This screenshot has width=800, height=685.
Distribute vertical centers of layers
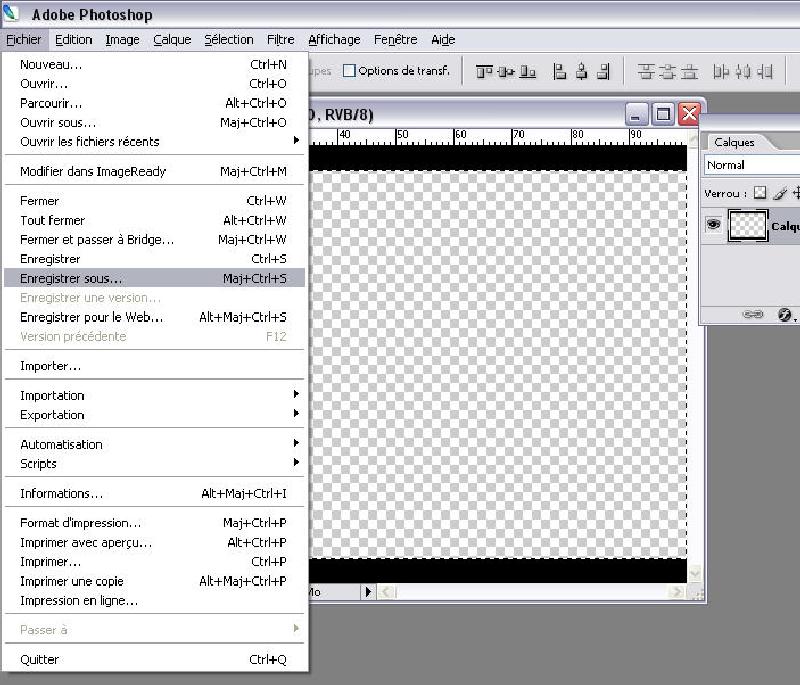(667, 72)
